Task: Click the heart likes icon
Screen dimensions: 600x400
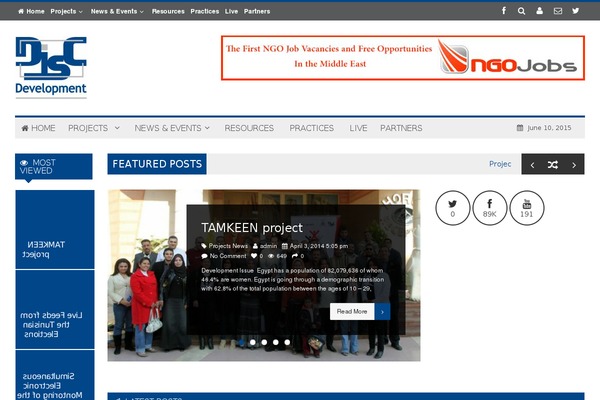Action: pos(254,256)
